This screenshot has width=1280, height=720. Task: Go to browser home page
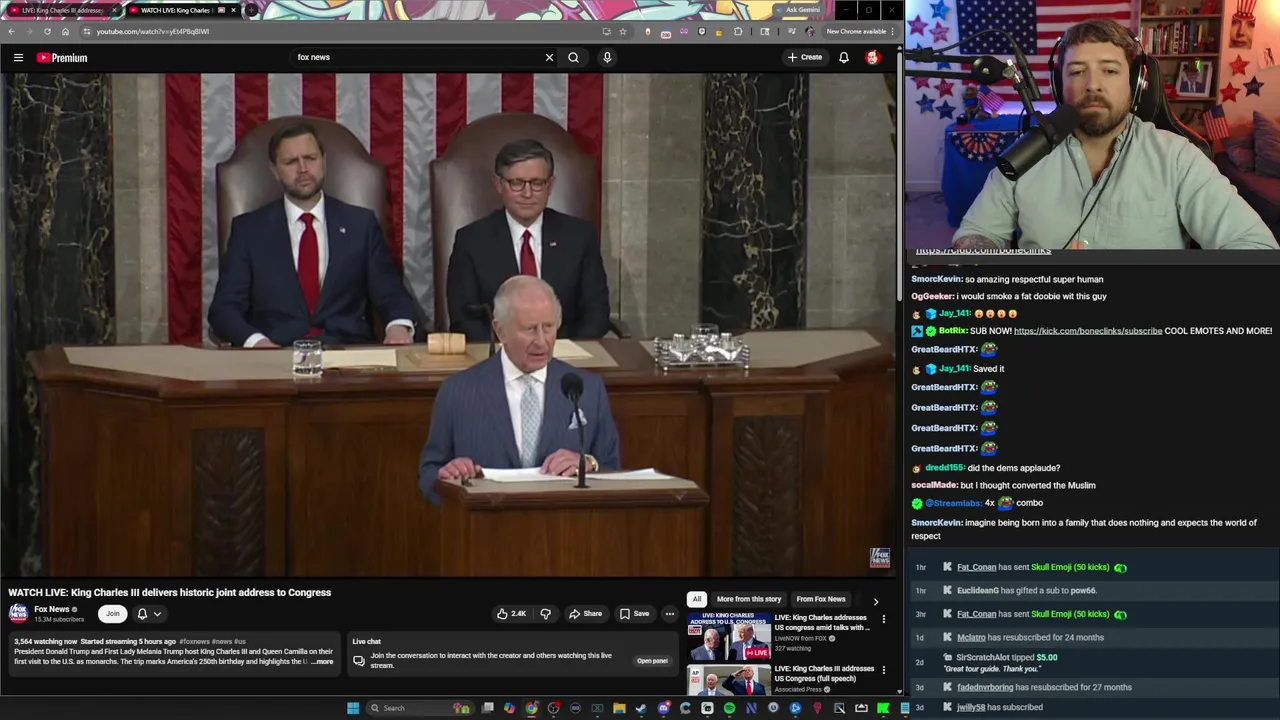coord(65,31)
